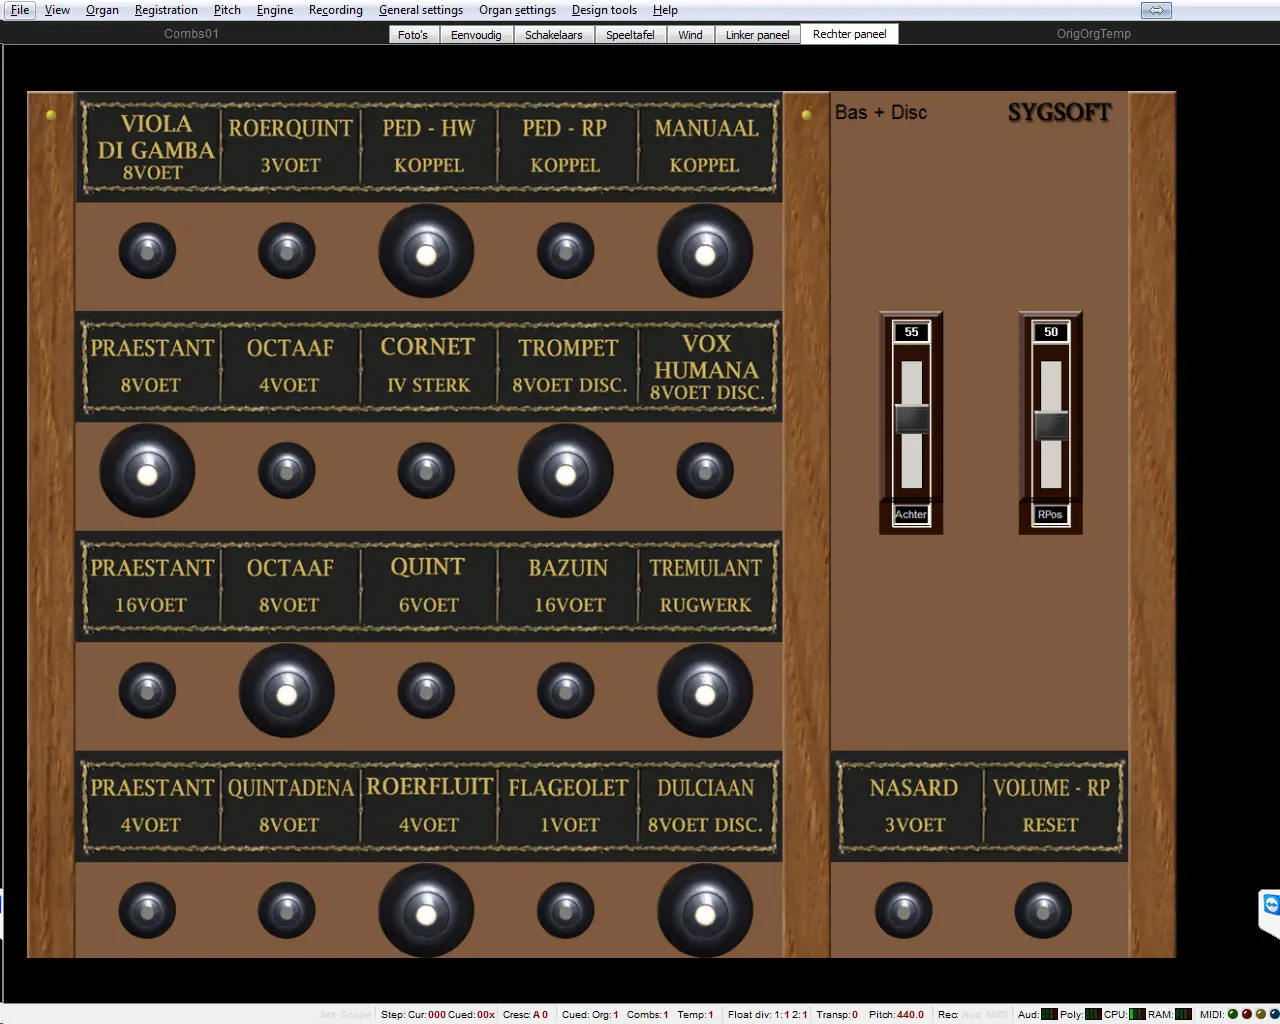Click the Achter volume slider handle

click(912, 420)
